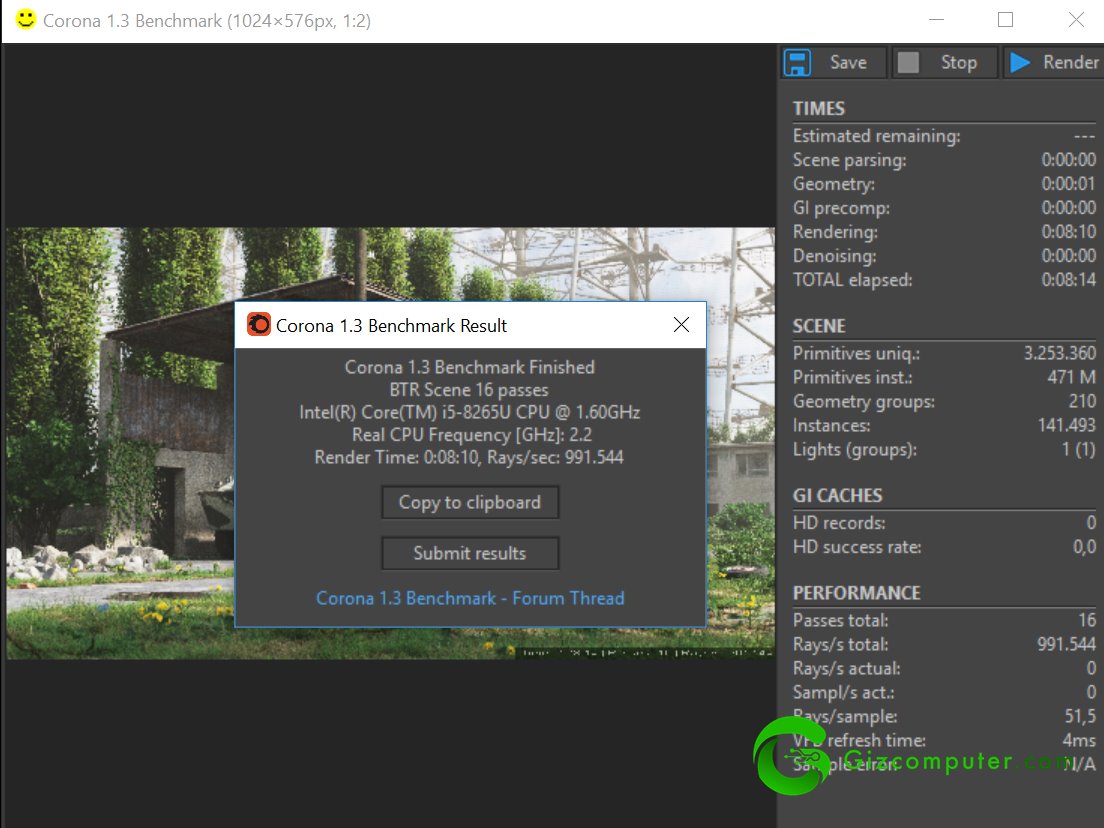This screenshot has width=1104, height=828.
Task: Click the Passes total value 16
Action: coord(1087,620)
